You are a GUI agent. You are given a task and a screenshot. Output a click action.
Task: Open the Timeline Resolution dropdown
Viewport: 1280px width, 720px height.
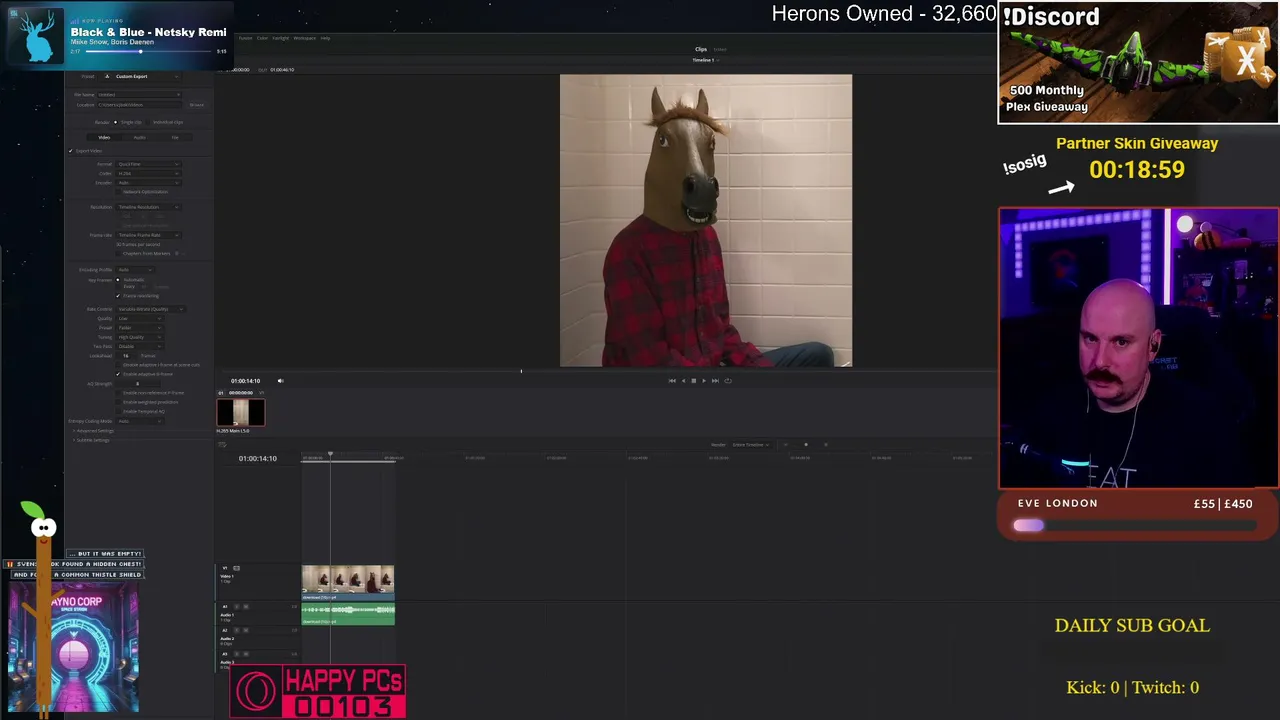pyautogui.click(x=148, y=207)
